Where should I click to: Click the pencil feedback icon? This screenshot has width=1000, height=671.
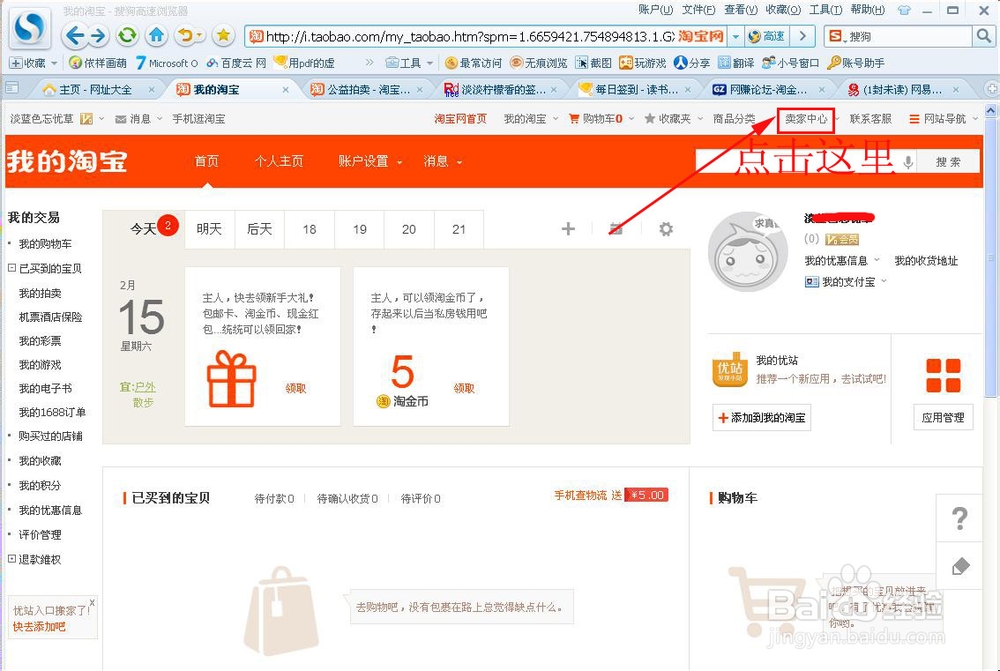(x=960, y=566)
